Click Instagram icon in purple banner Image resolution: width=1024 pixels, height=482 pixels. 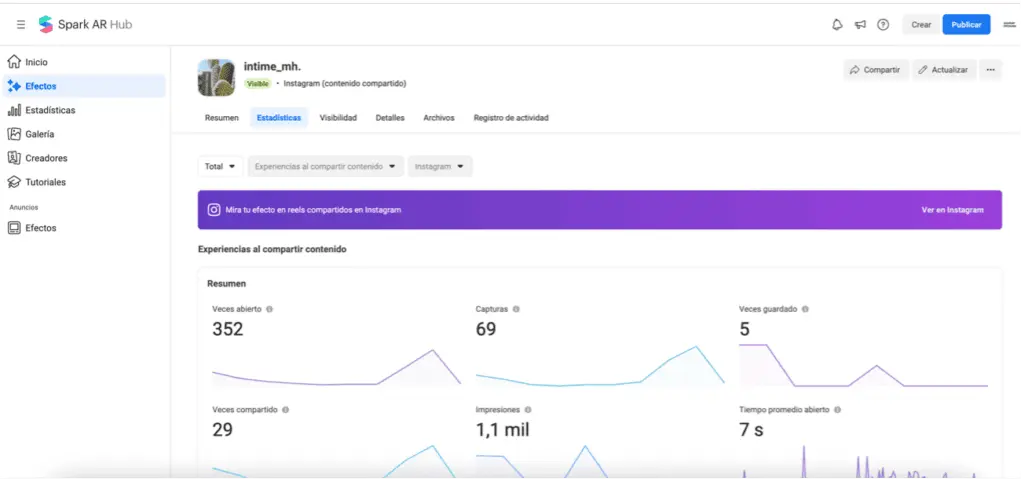[x=214, y=210]
